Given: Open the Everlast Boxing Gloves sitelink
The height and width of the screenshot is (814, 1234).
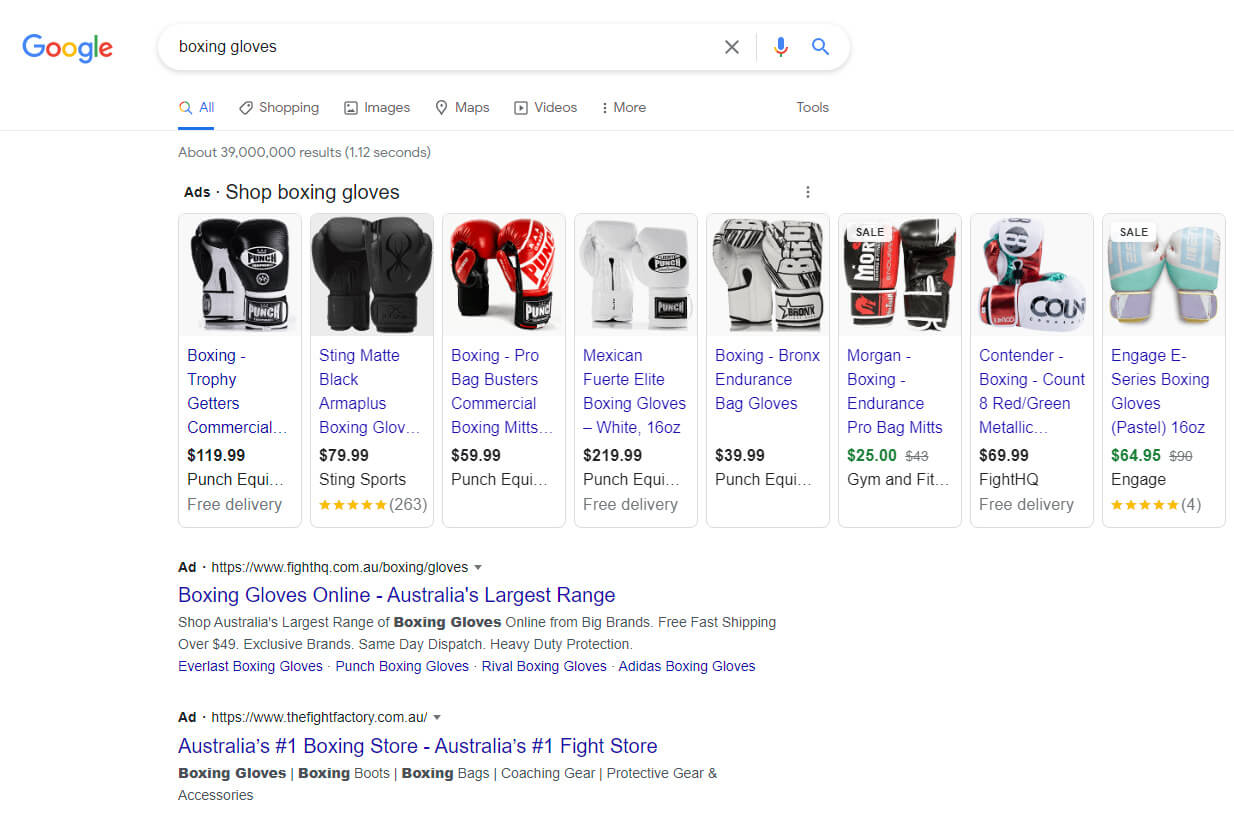Looking at the screenshot, I should click(x=250, y=666).
